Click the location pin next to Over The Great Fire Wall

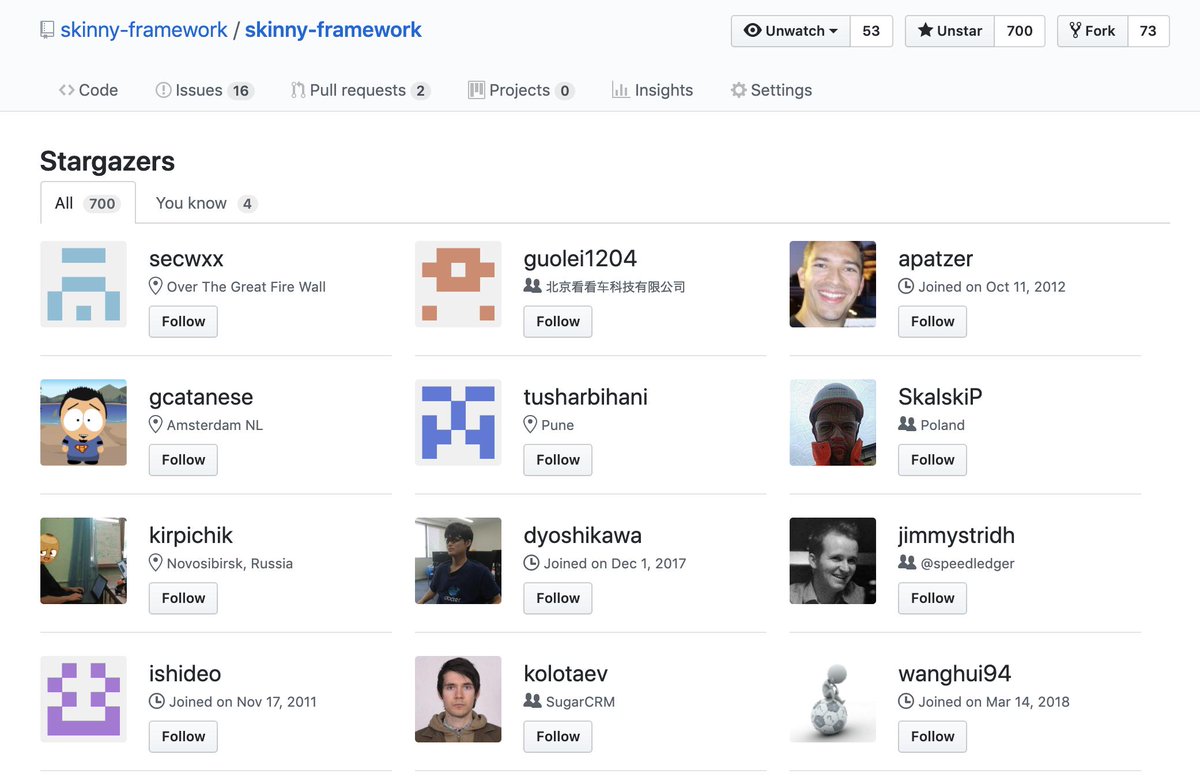(x=155, y=286)
